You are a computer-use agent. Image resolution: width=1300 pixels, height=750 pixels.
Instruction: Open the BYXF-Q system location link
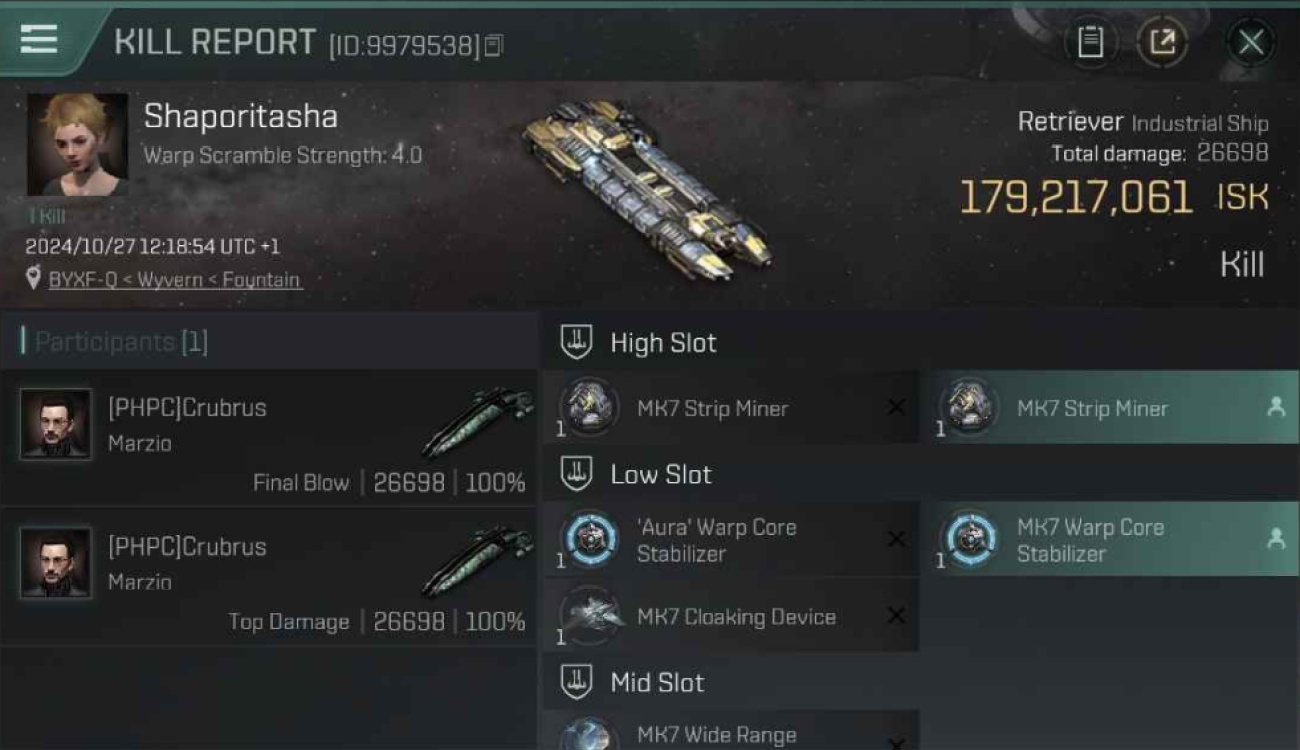pos(175,280)
